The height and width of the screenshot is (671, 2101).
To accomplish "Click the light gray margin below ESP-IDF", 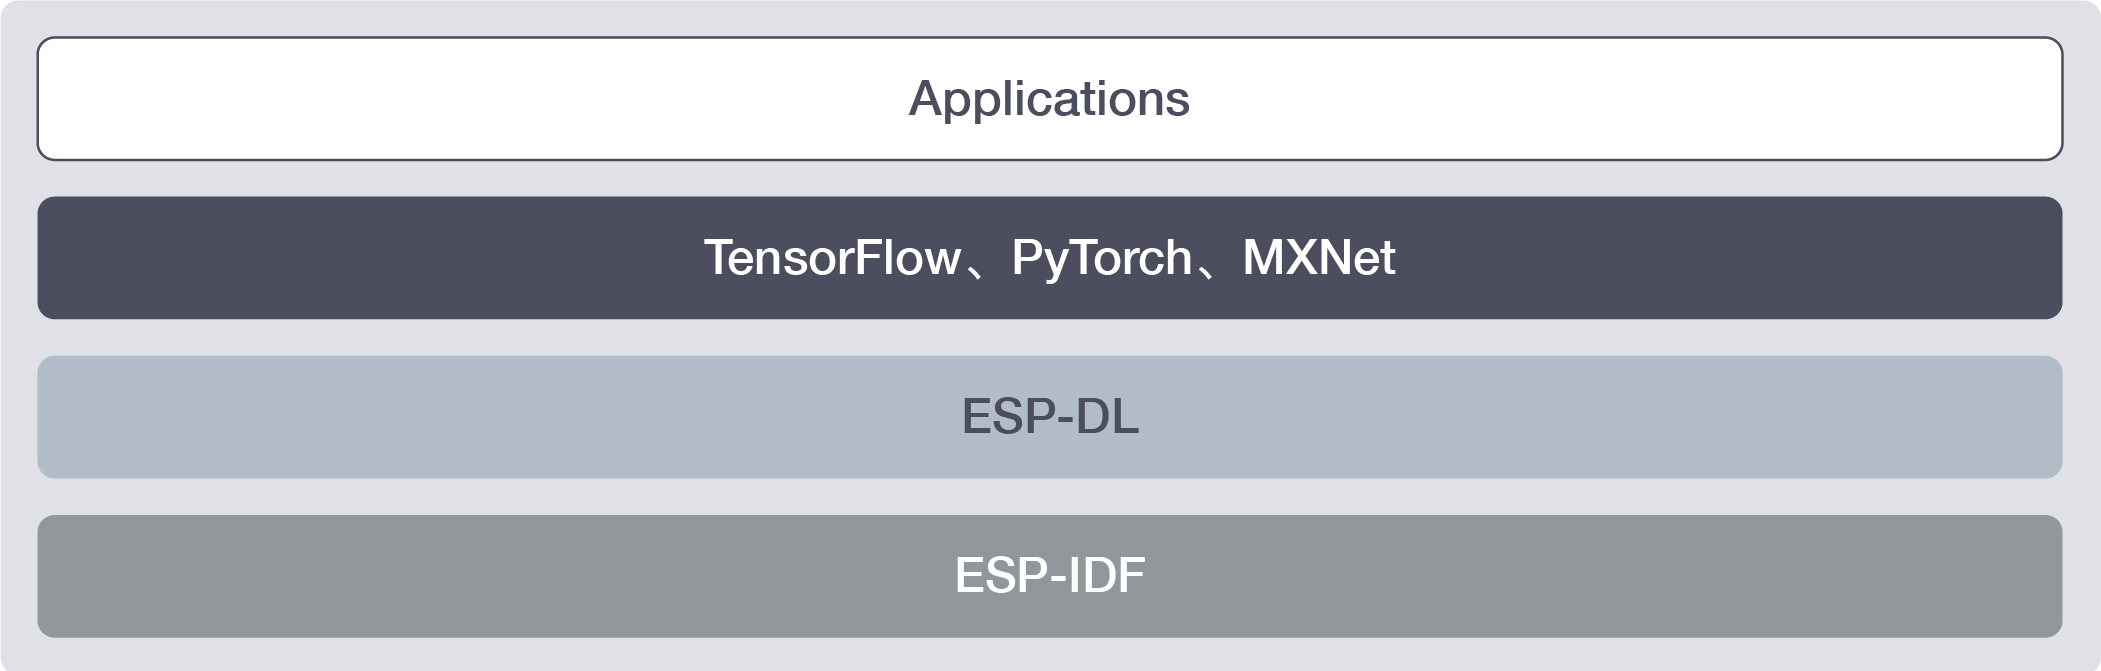I will 1050,654.
